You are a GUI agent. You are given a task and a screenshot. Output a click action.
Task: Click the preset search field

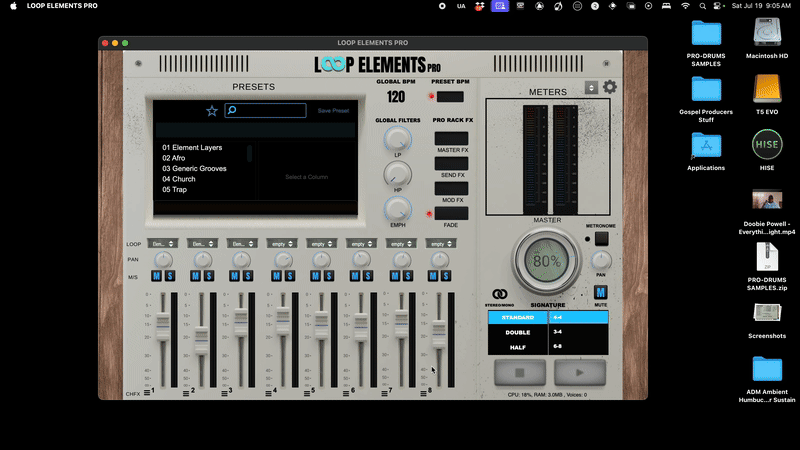(266, 110)
